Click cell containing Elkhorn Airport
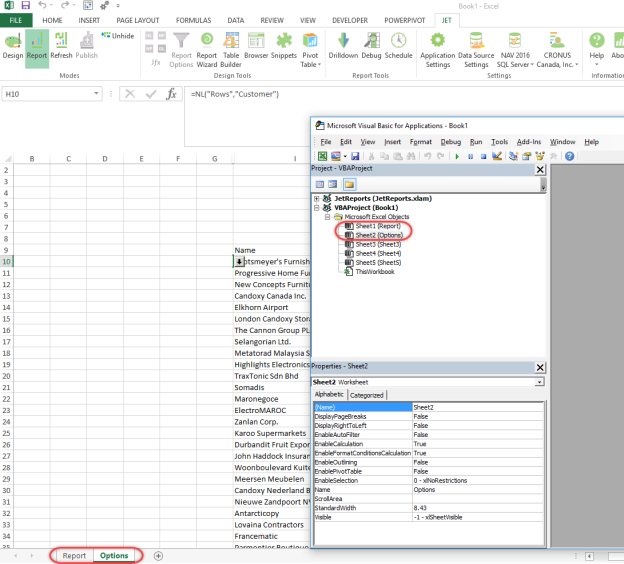This screenshot has width=624, height=564. click(272, 307)
